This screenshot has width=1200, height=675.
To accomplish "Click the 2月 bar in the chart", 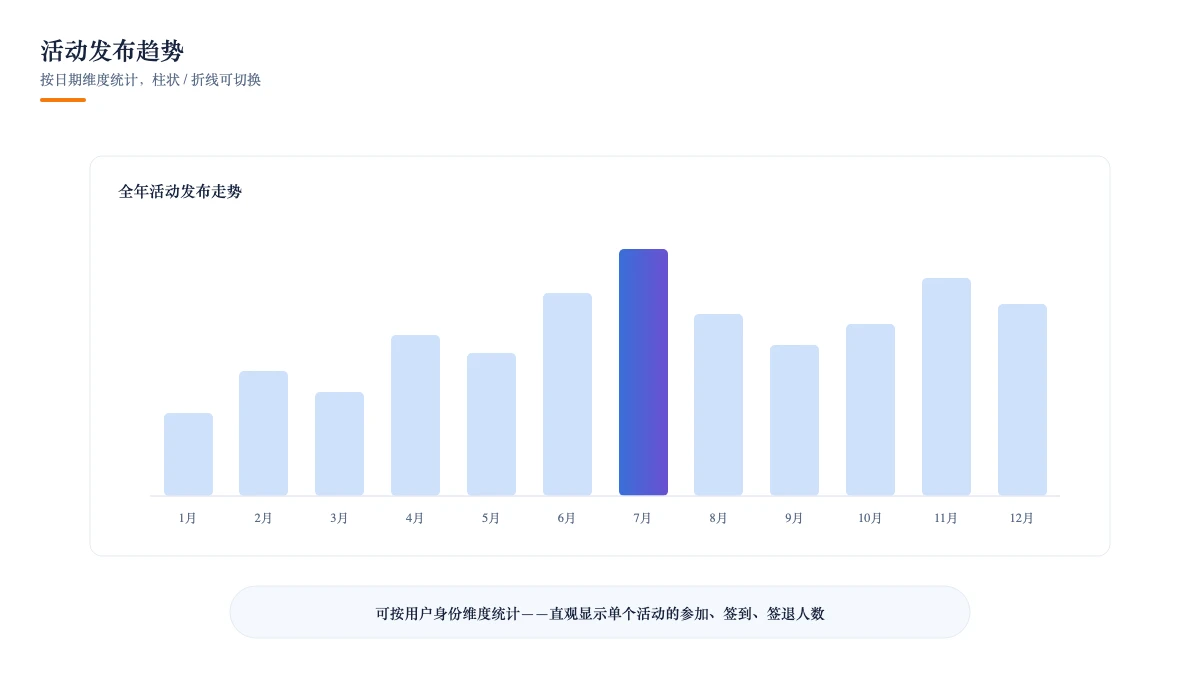I will coord(264,433).
